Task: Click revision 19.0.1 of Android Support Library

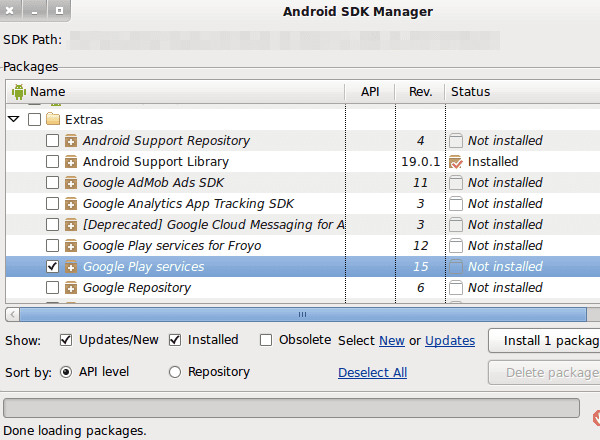Action: point(420,162)
